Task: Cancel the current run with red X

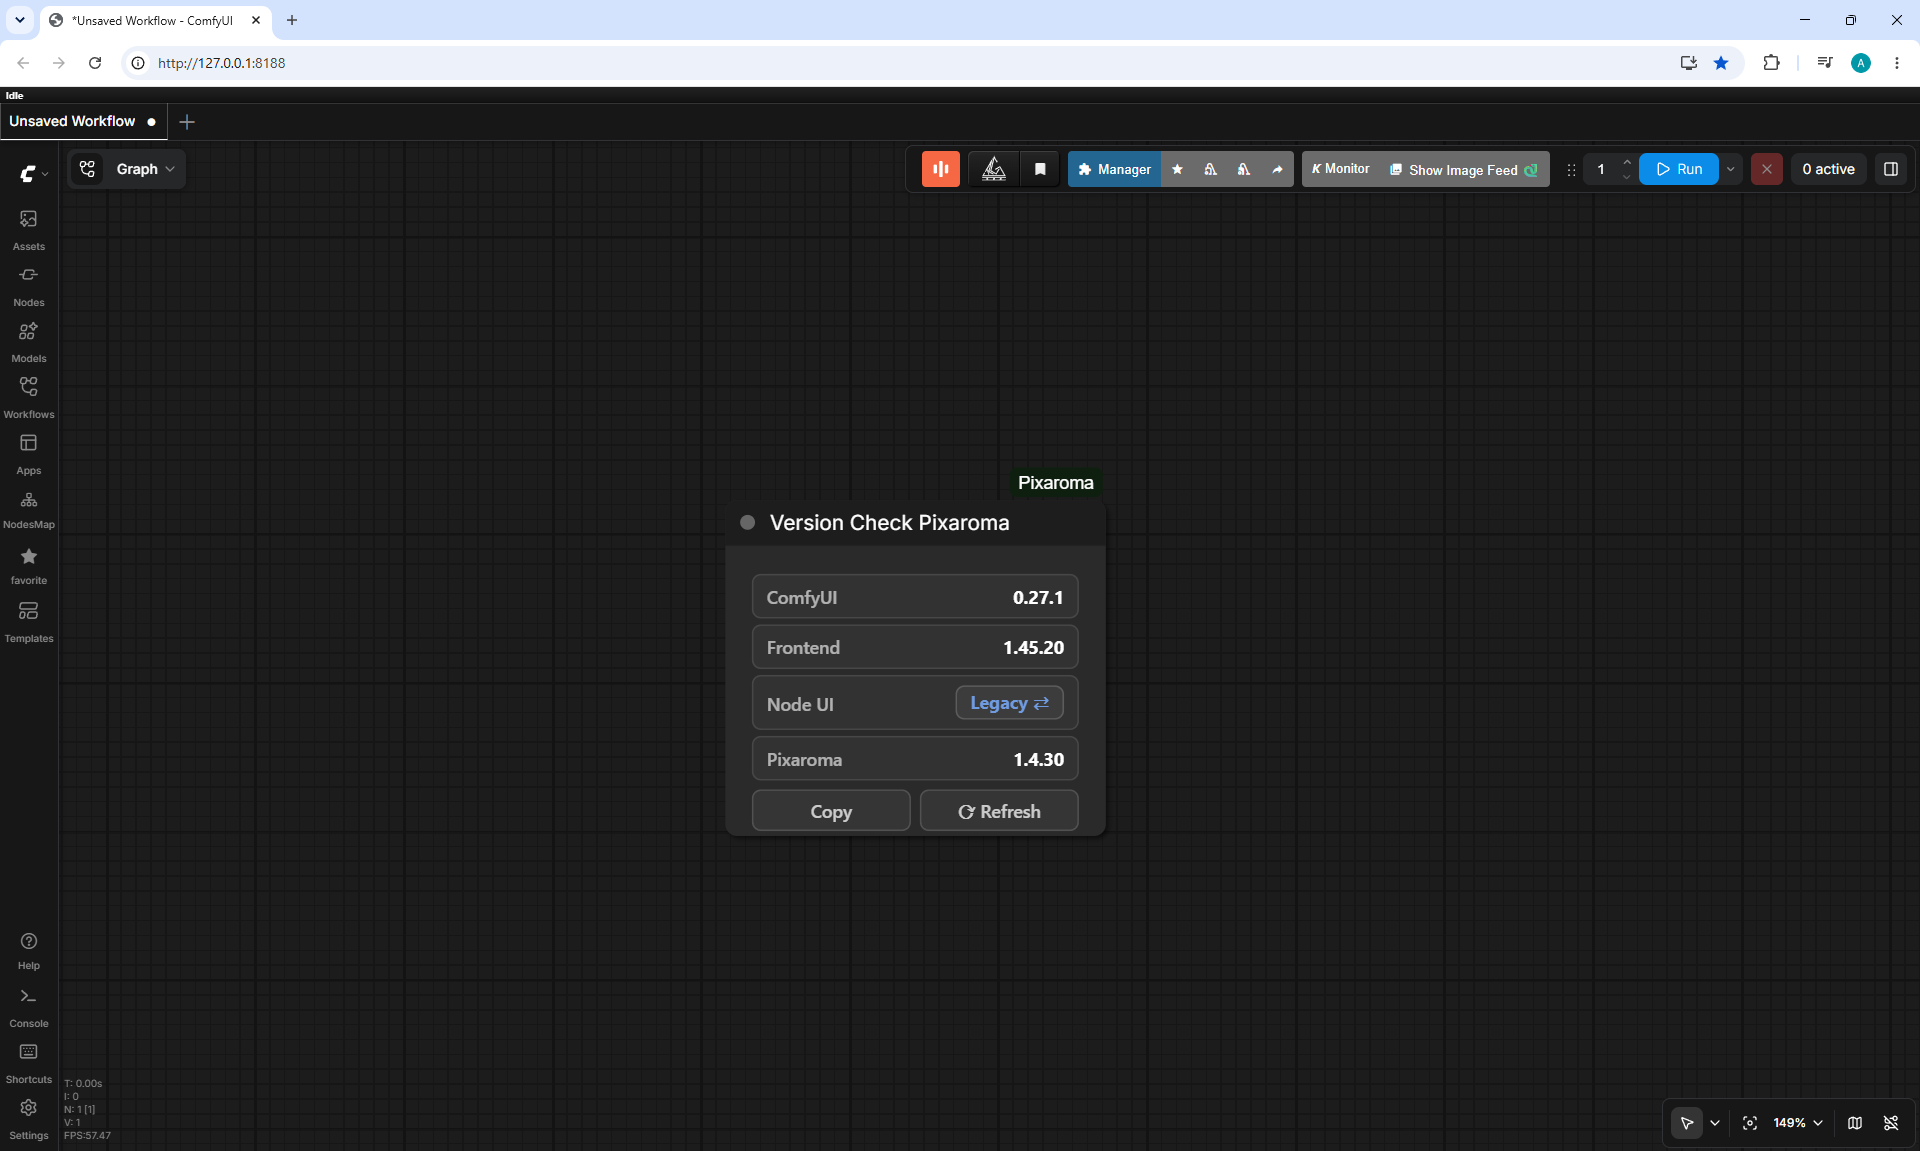Action: (x=1767, y=169)
